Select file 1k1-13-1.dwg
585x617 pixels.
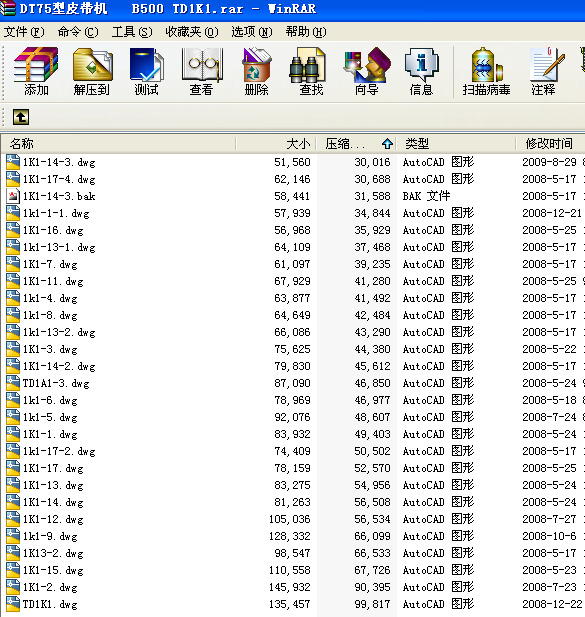tap(59, 247)
